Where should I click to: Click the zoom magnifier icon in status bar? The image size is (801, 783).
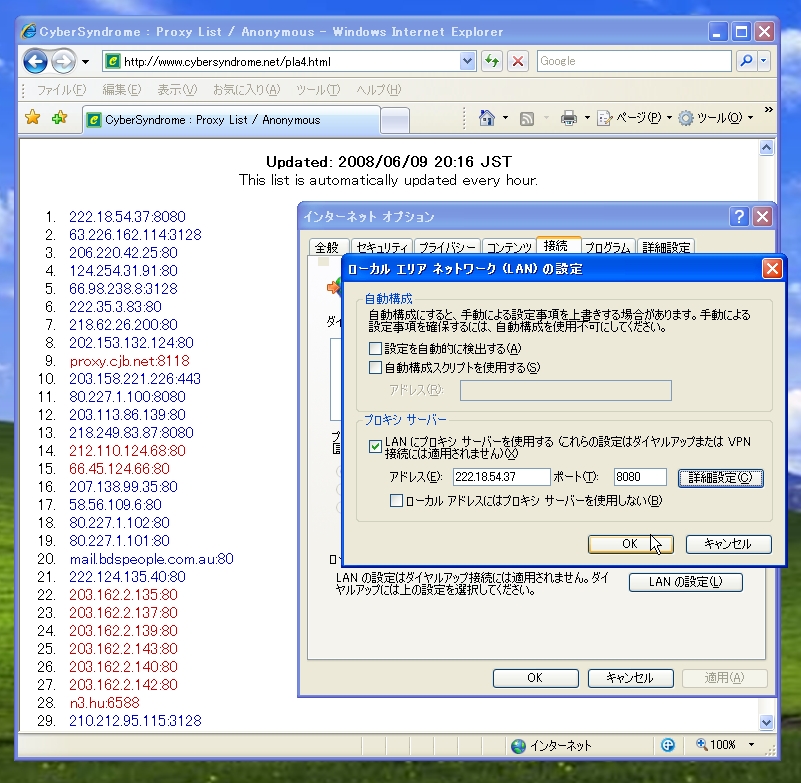click(x=702, y=744)
